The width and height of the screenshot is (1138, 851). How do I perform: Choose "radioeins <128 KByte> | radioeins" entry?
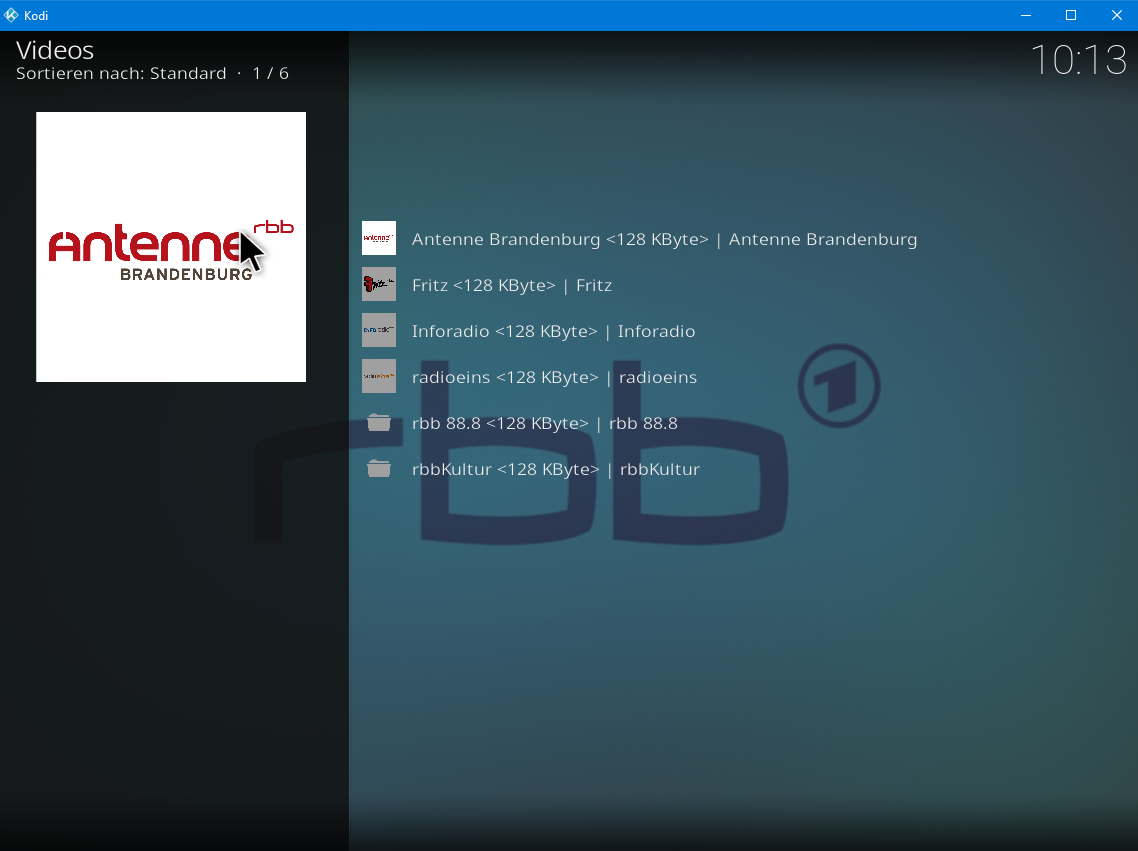[554, 377]
